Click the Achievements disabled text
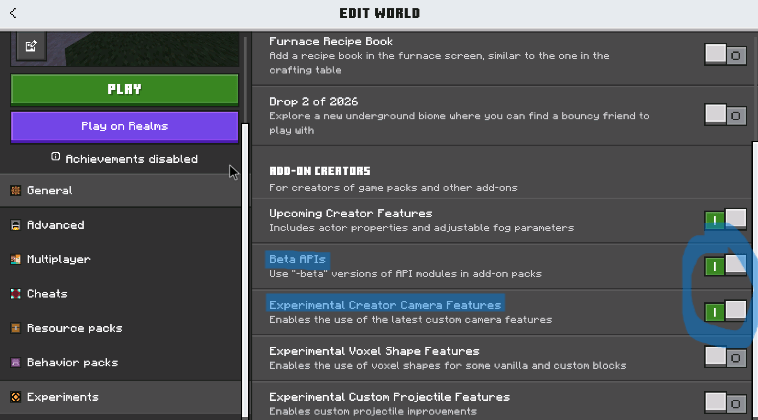Screen dimensions: 758x420 tap(131, 159)
